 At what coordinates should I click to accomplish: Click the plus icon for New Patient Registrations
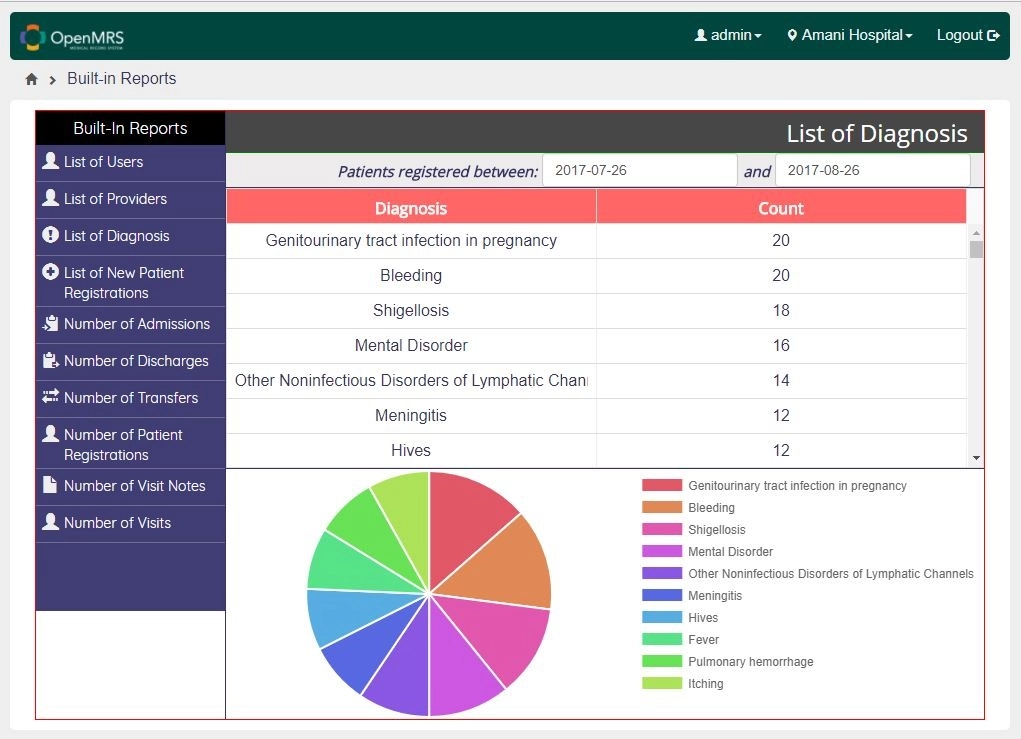point(52,272)
